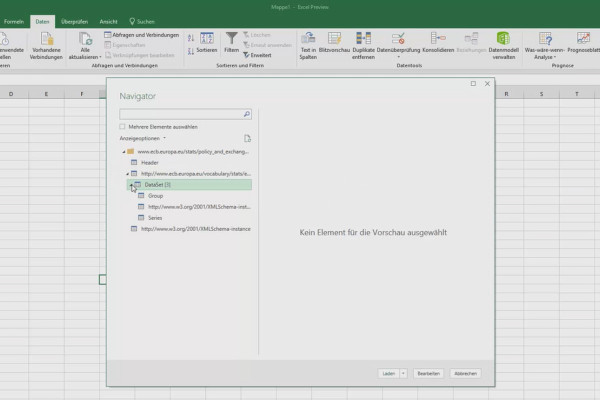The height and width of the screenshot is (400, 600).
Task: Collapse the www.ecb.europa.eu root folder
Action: pyautogui.click(x=124, y=152)
